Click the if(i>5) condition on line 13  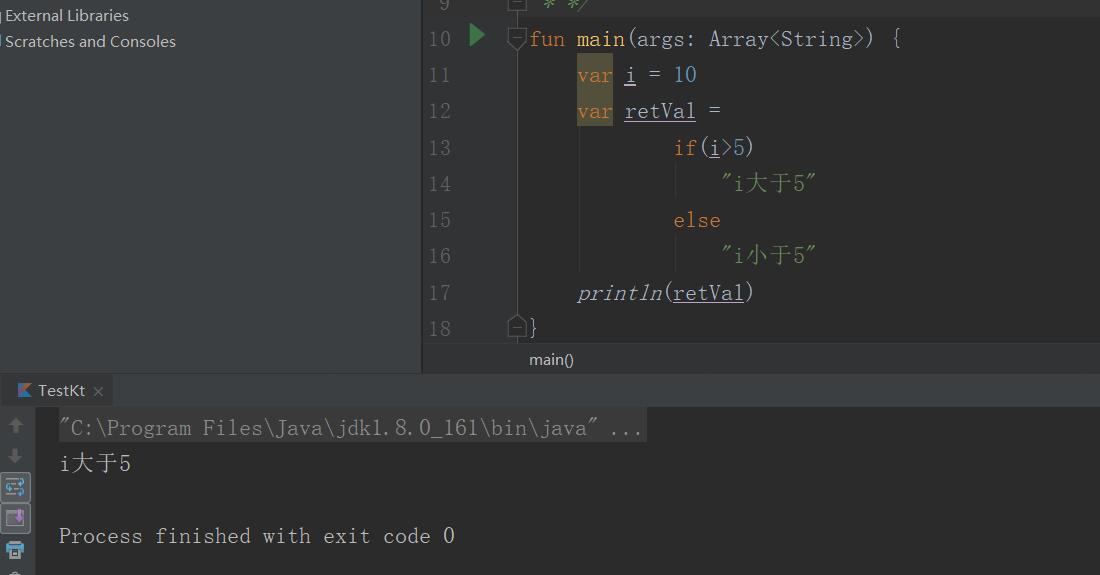click(x=713, y=148)
